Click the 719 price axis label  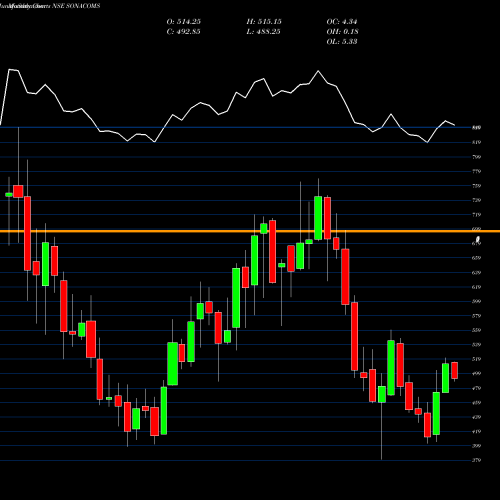click(x=477, y=215)
